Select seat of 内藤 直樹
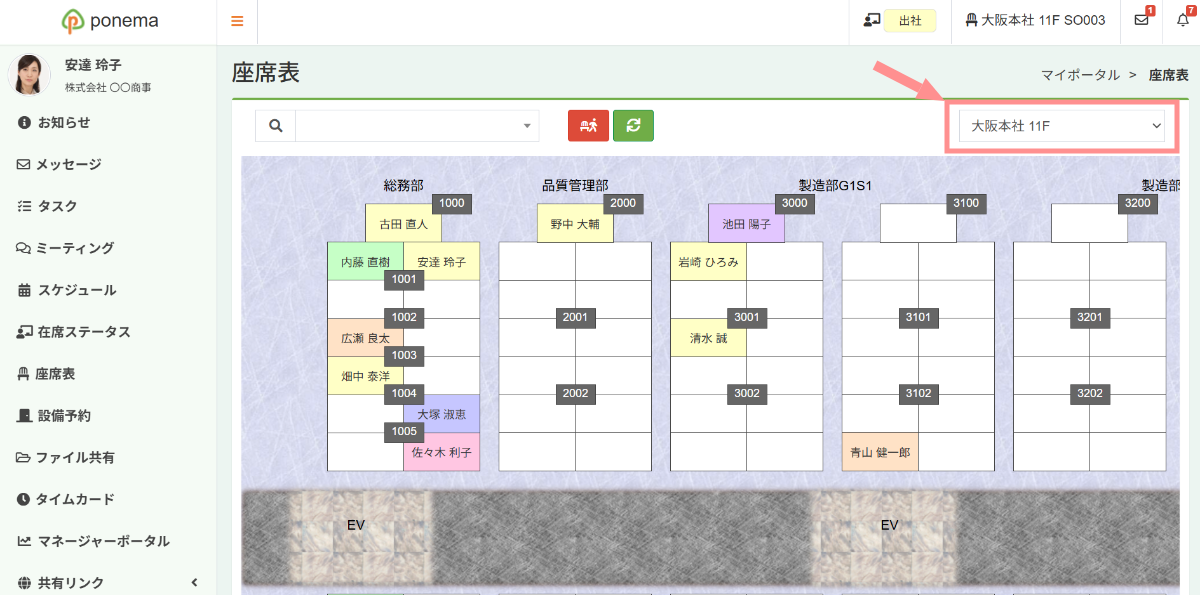 click(365, 262)
